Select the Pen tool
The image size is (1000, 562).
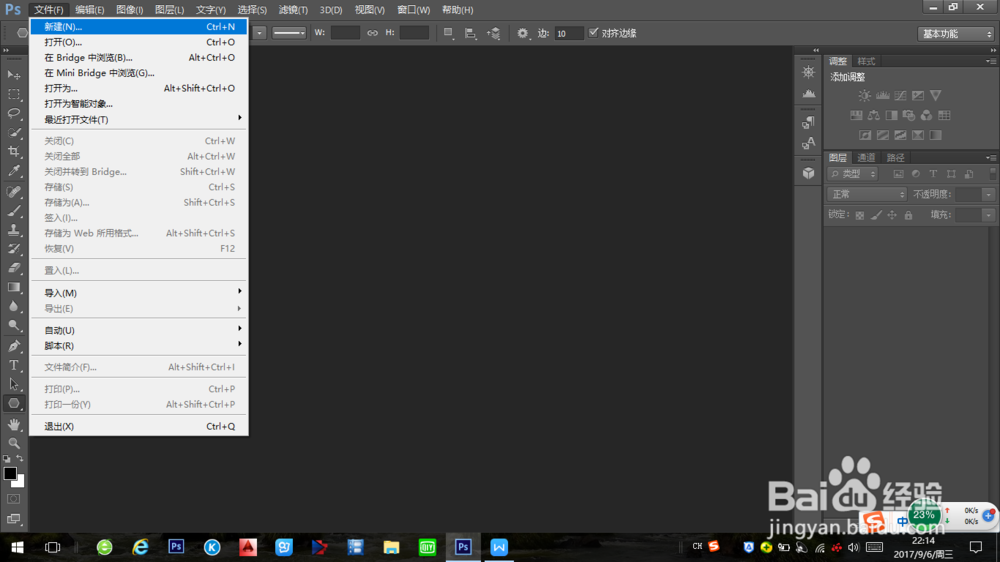13,346
